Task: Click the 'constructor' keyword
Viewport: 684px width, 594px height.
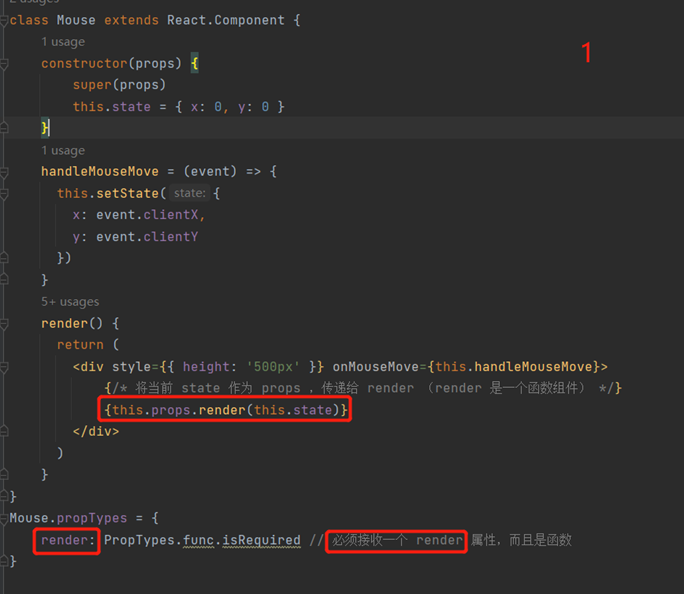Action: [x=84, y=64]
